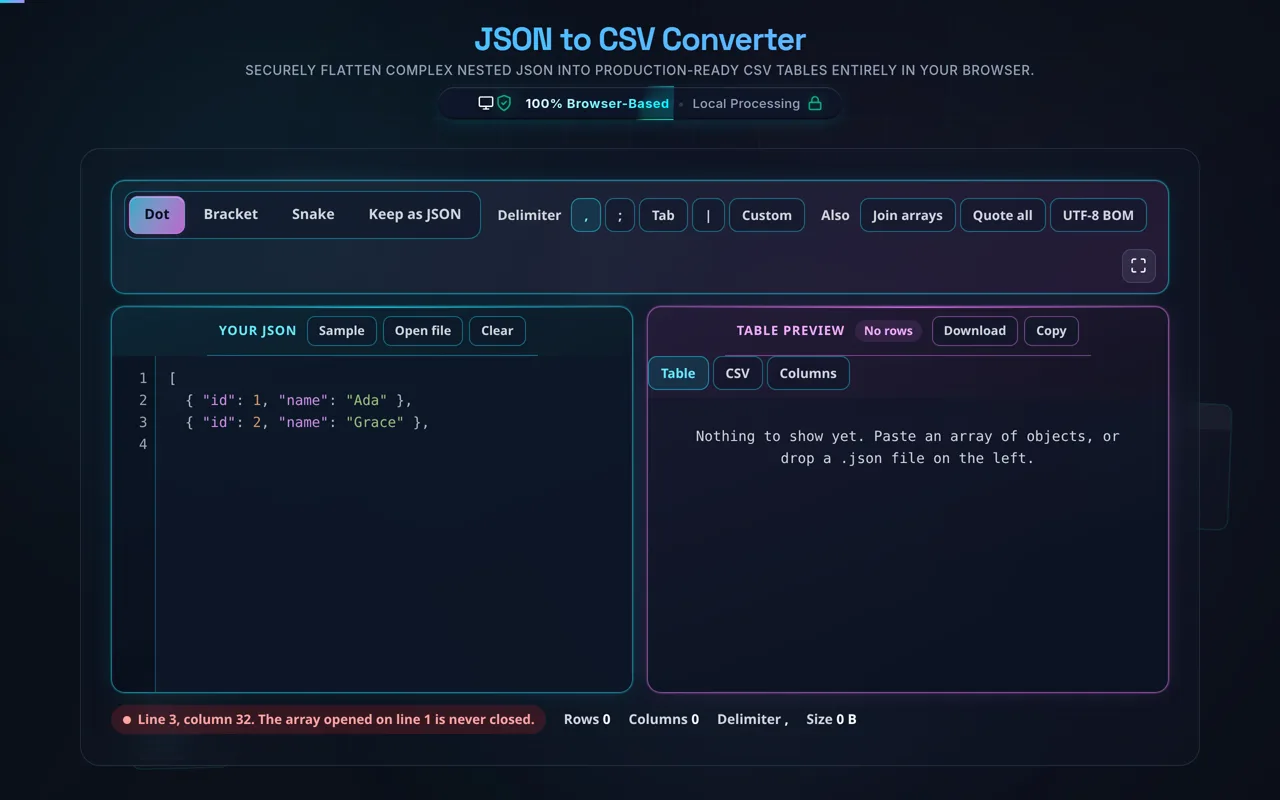Click line number 4 in the editor gutter
Viewport: 1280px width, 800px height.
point(143,444)
